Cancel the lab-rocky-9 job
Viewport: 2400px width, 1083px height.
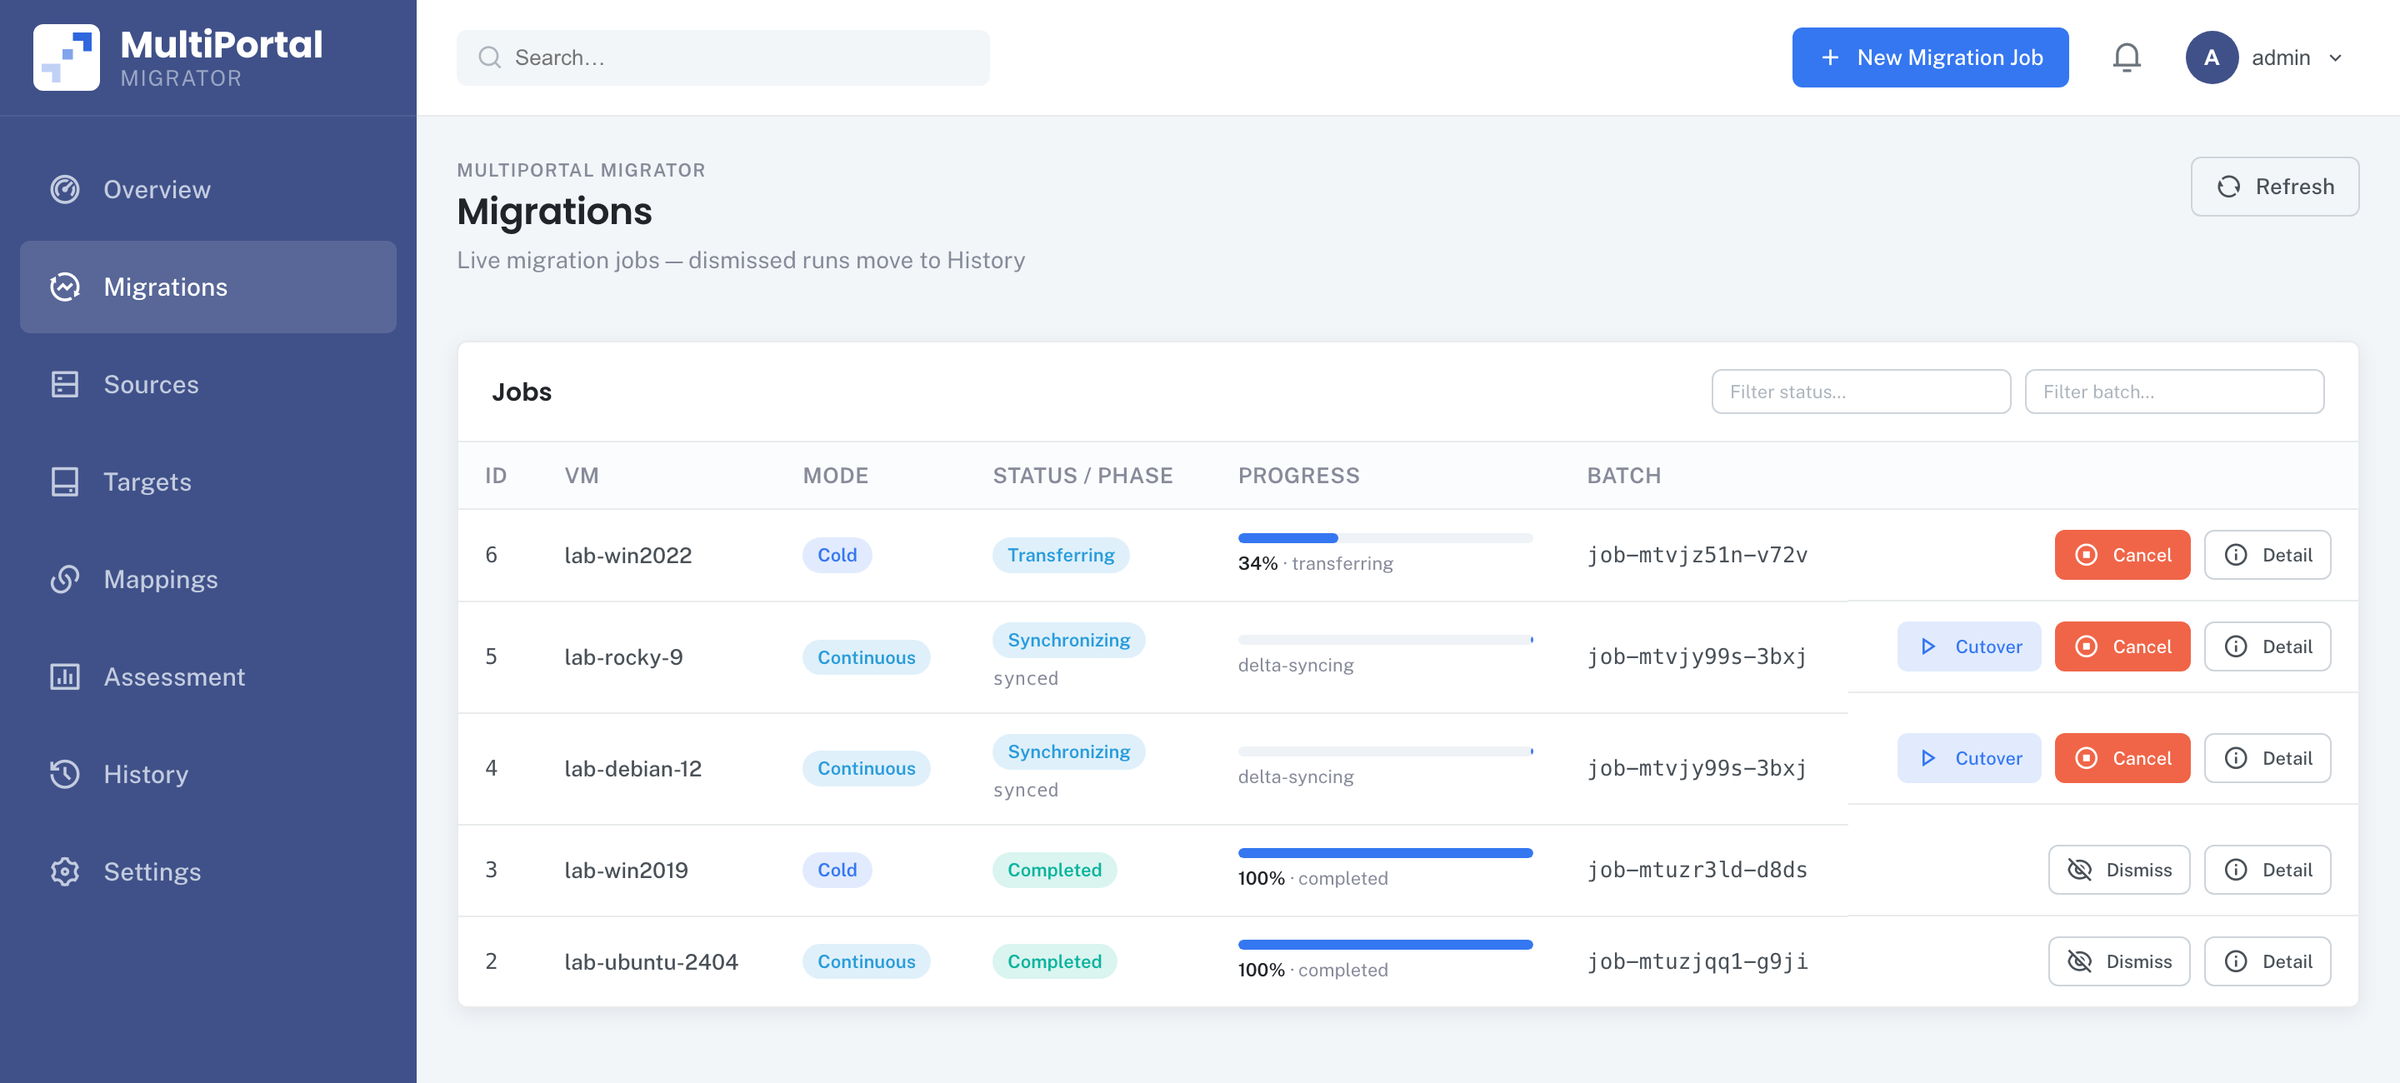(x=2122, y=647)
